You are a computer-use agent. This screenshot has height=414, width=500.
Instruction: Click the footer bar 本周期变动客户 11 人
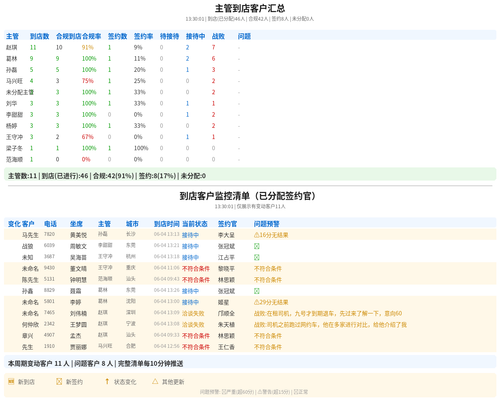250,363
